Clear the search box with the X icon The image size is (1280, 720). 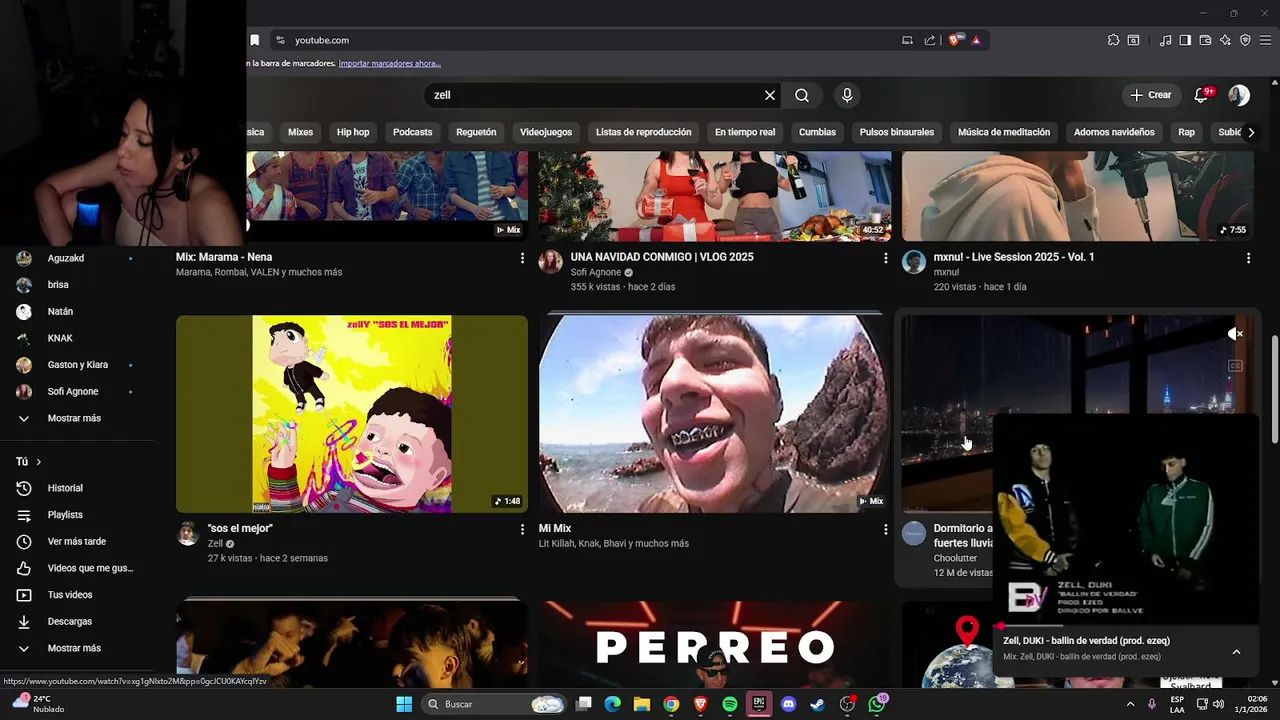[770, 95]
